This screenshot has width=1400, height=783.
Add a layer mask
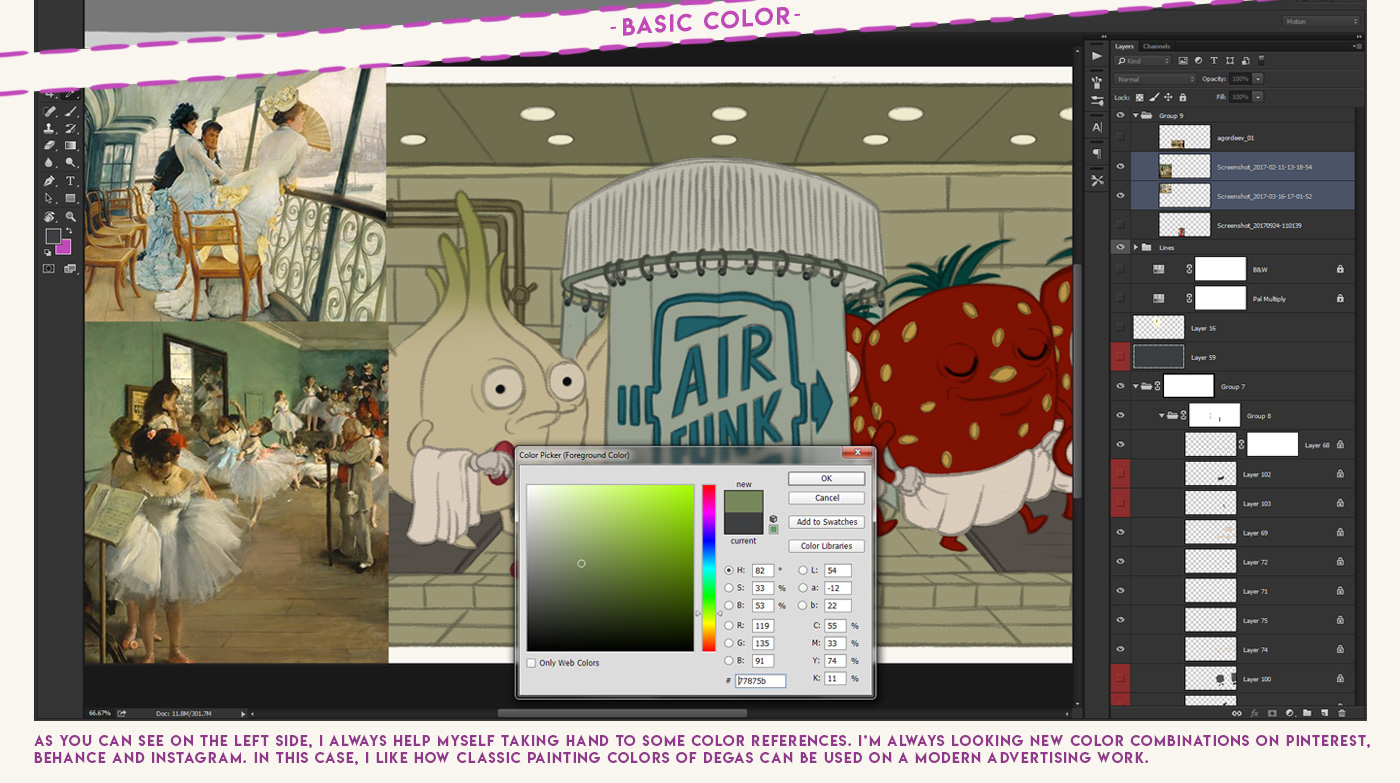click(x=1272, y=713)
